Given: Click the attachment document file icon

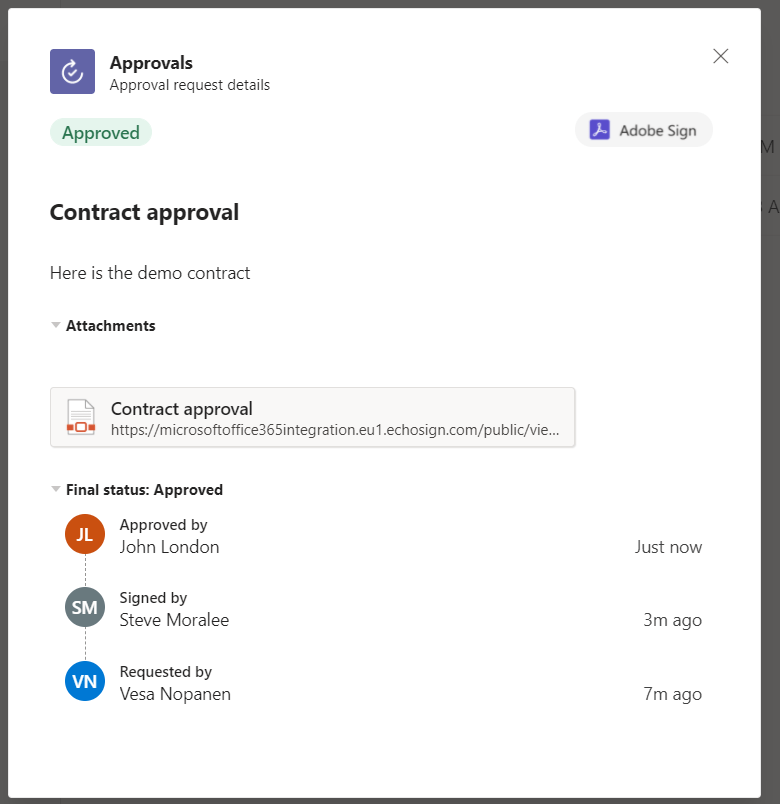Looking at the screenshot, I should 80,417.
